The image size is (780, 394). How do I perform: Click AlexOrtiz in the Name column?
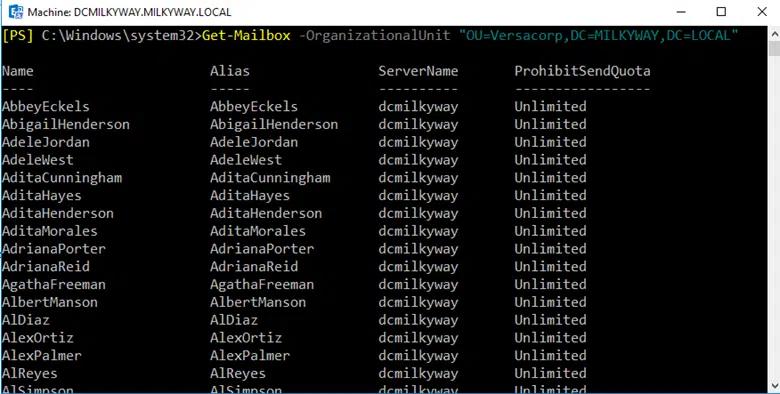coord(38,338)
